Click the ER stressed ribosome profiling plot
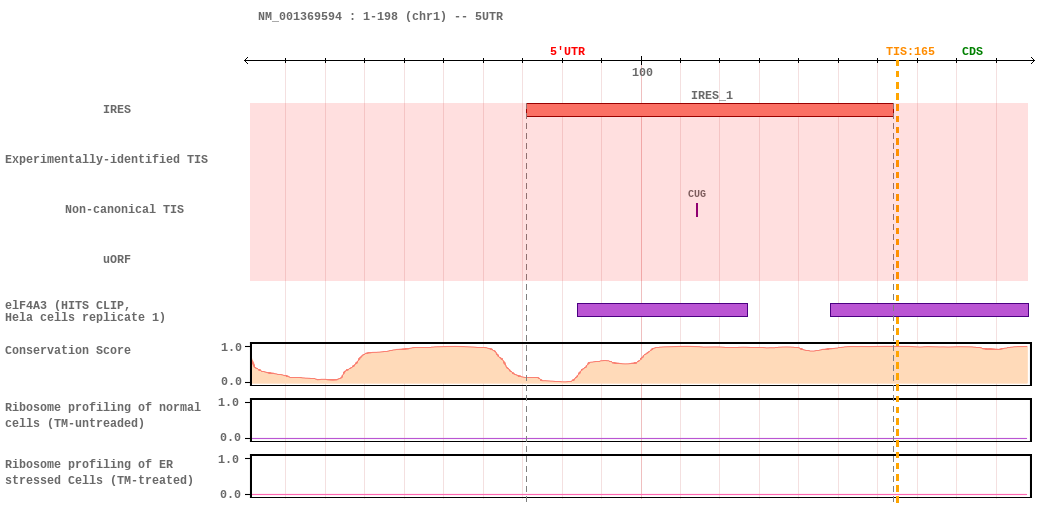The width and height of the screenshot is (1050, 508). 640,476
